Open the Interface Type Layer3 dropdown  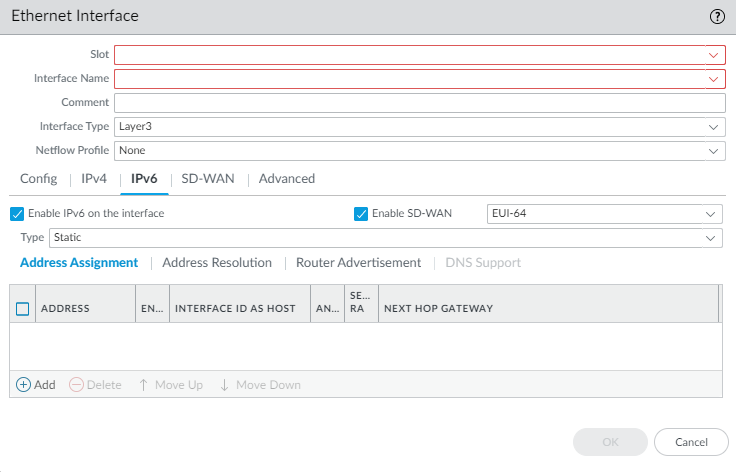[714, 127]
